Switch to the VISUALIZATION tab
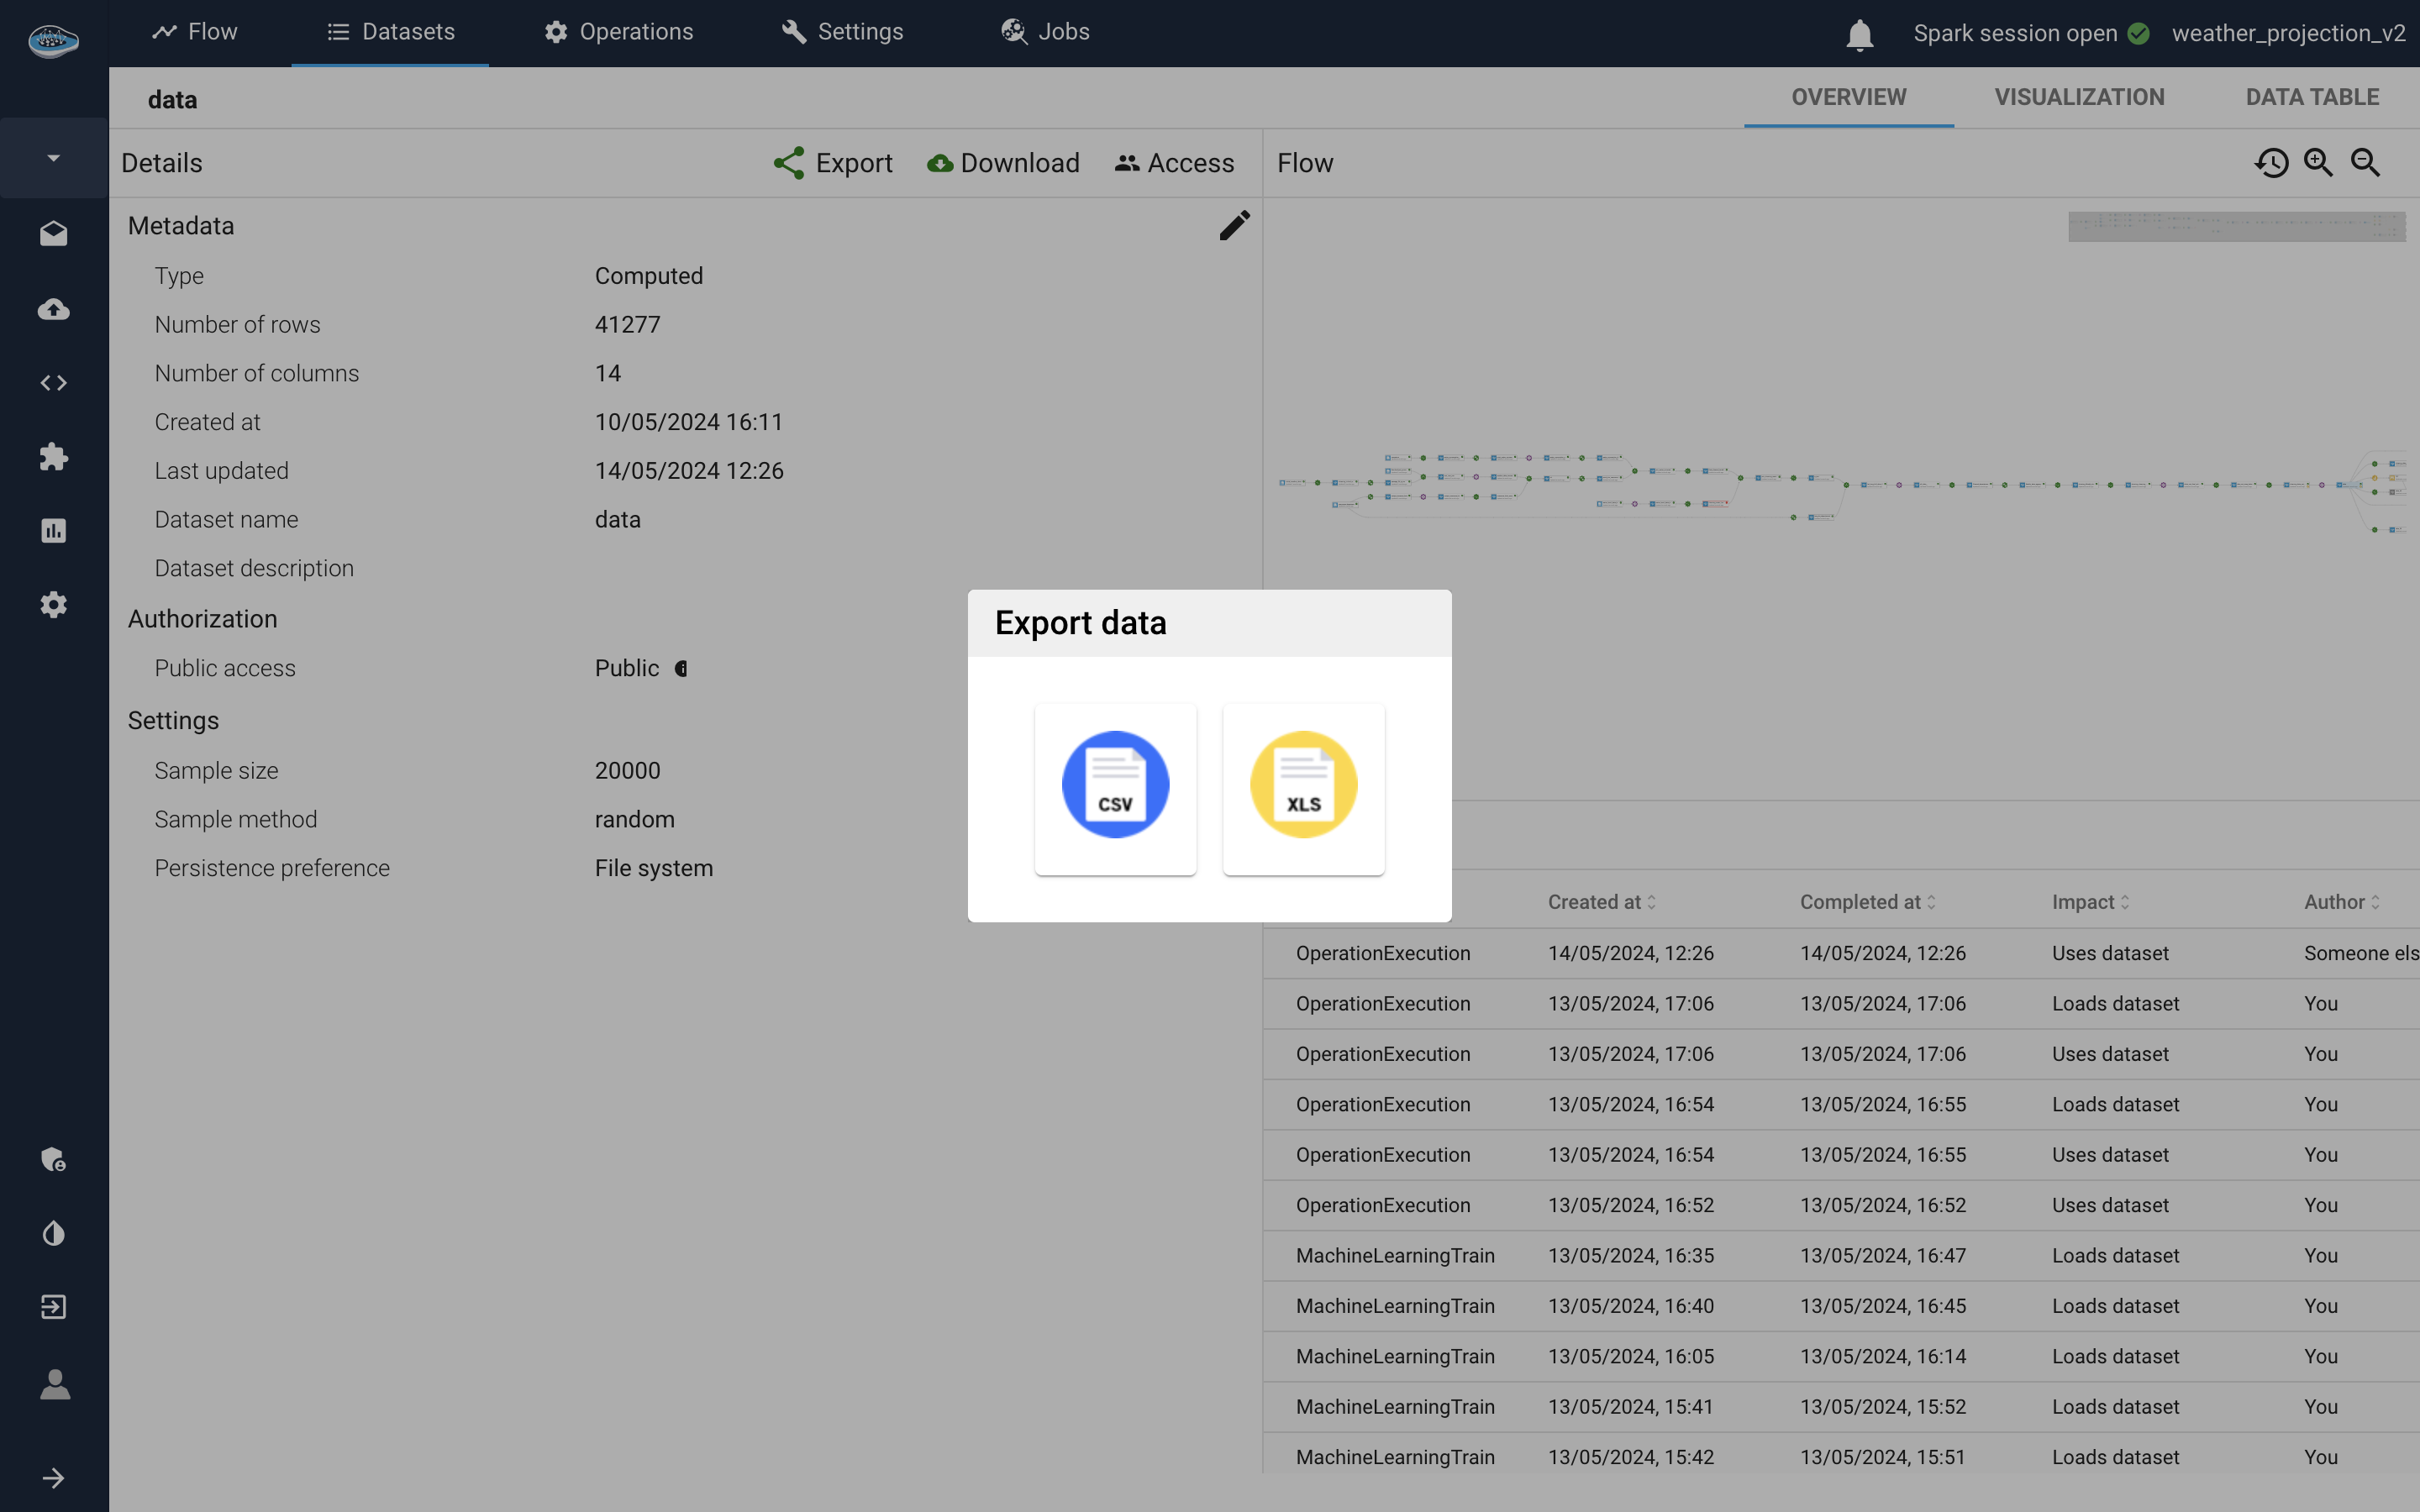 click(x=2079, y=97)
